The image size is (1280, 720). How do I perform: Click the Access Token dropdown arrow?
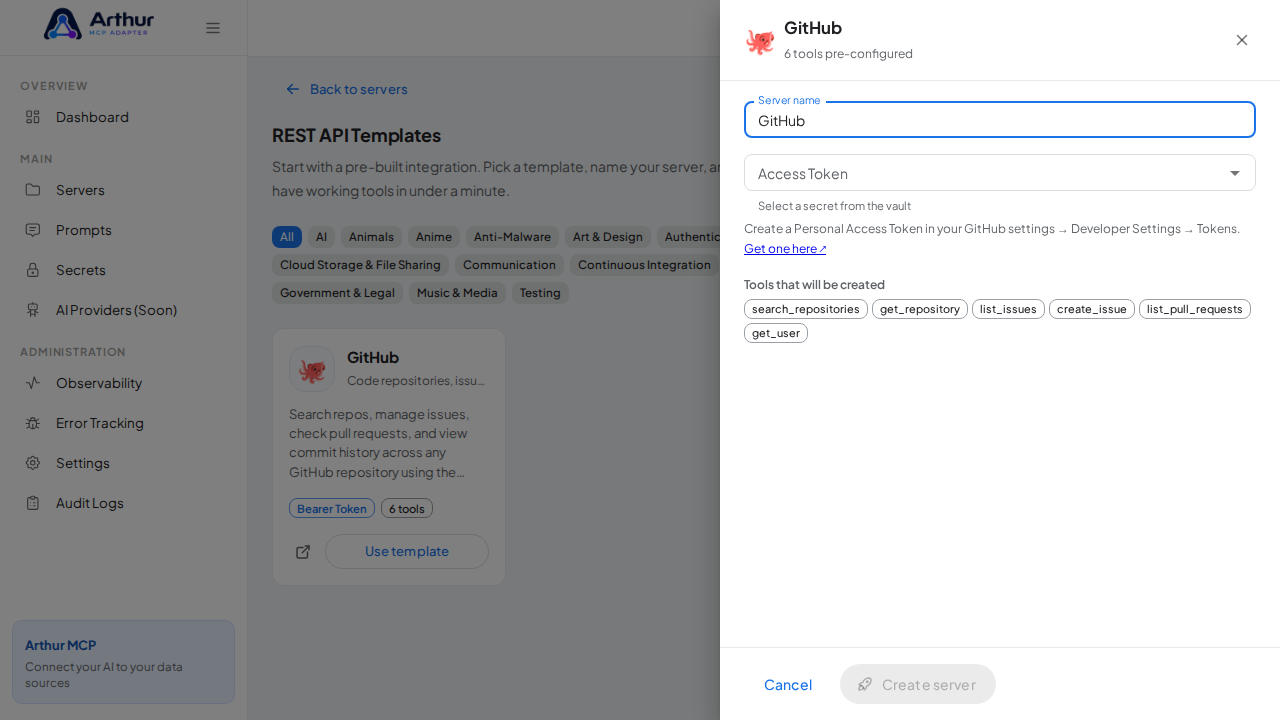coord(1235,173)
